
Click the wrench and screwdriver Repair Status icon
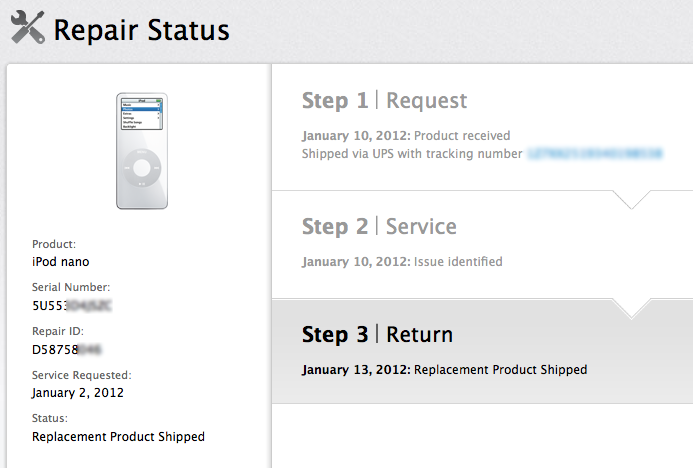pos(28,27)
